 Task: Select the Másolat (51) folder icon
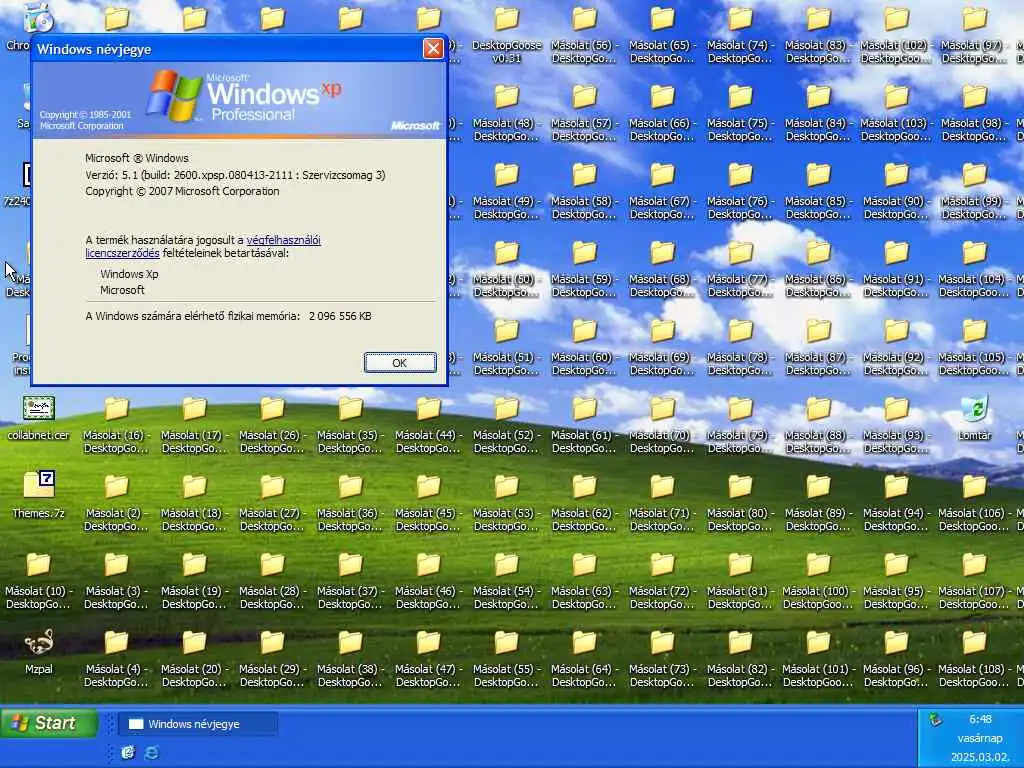507,331
